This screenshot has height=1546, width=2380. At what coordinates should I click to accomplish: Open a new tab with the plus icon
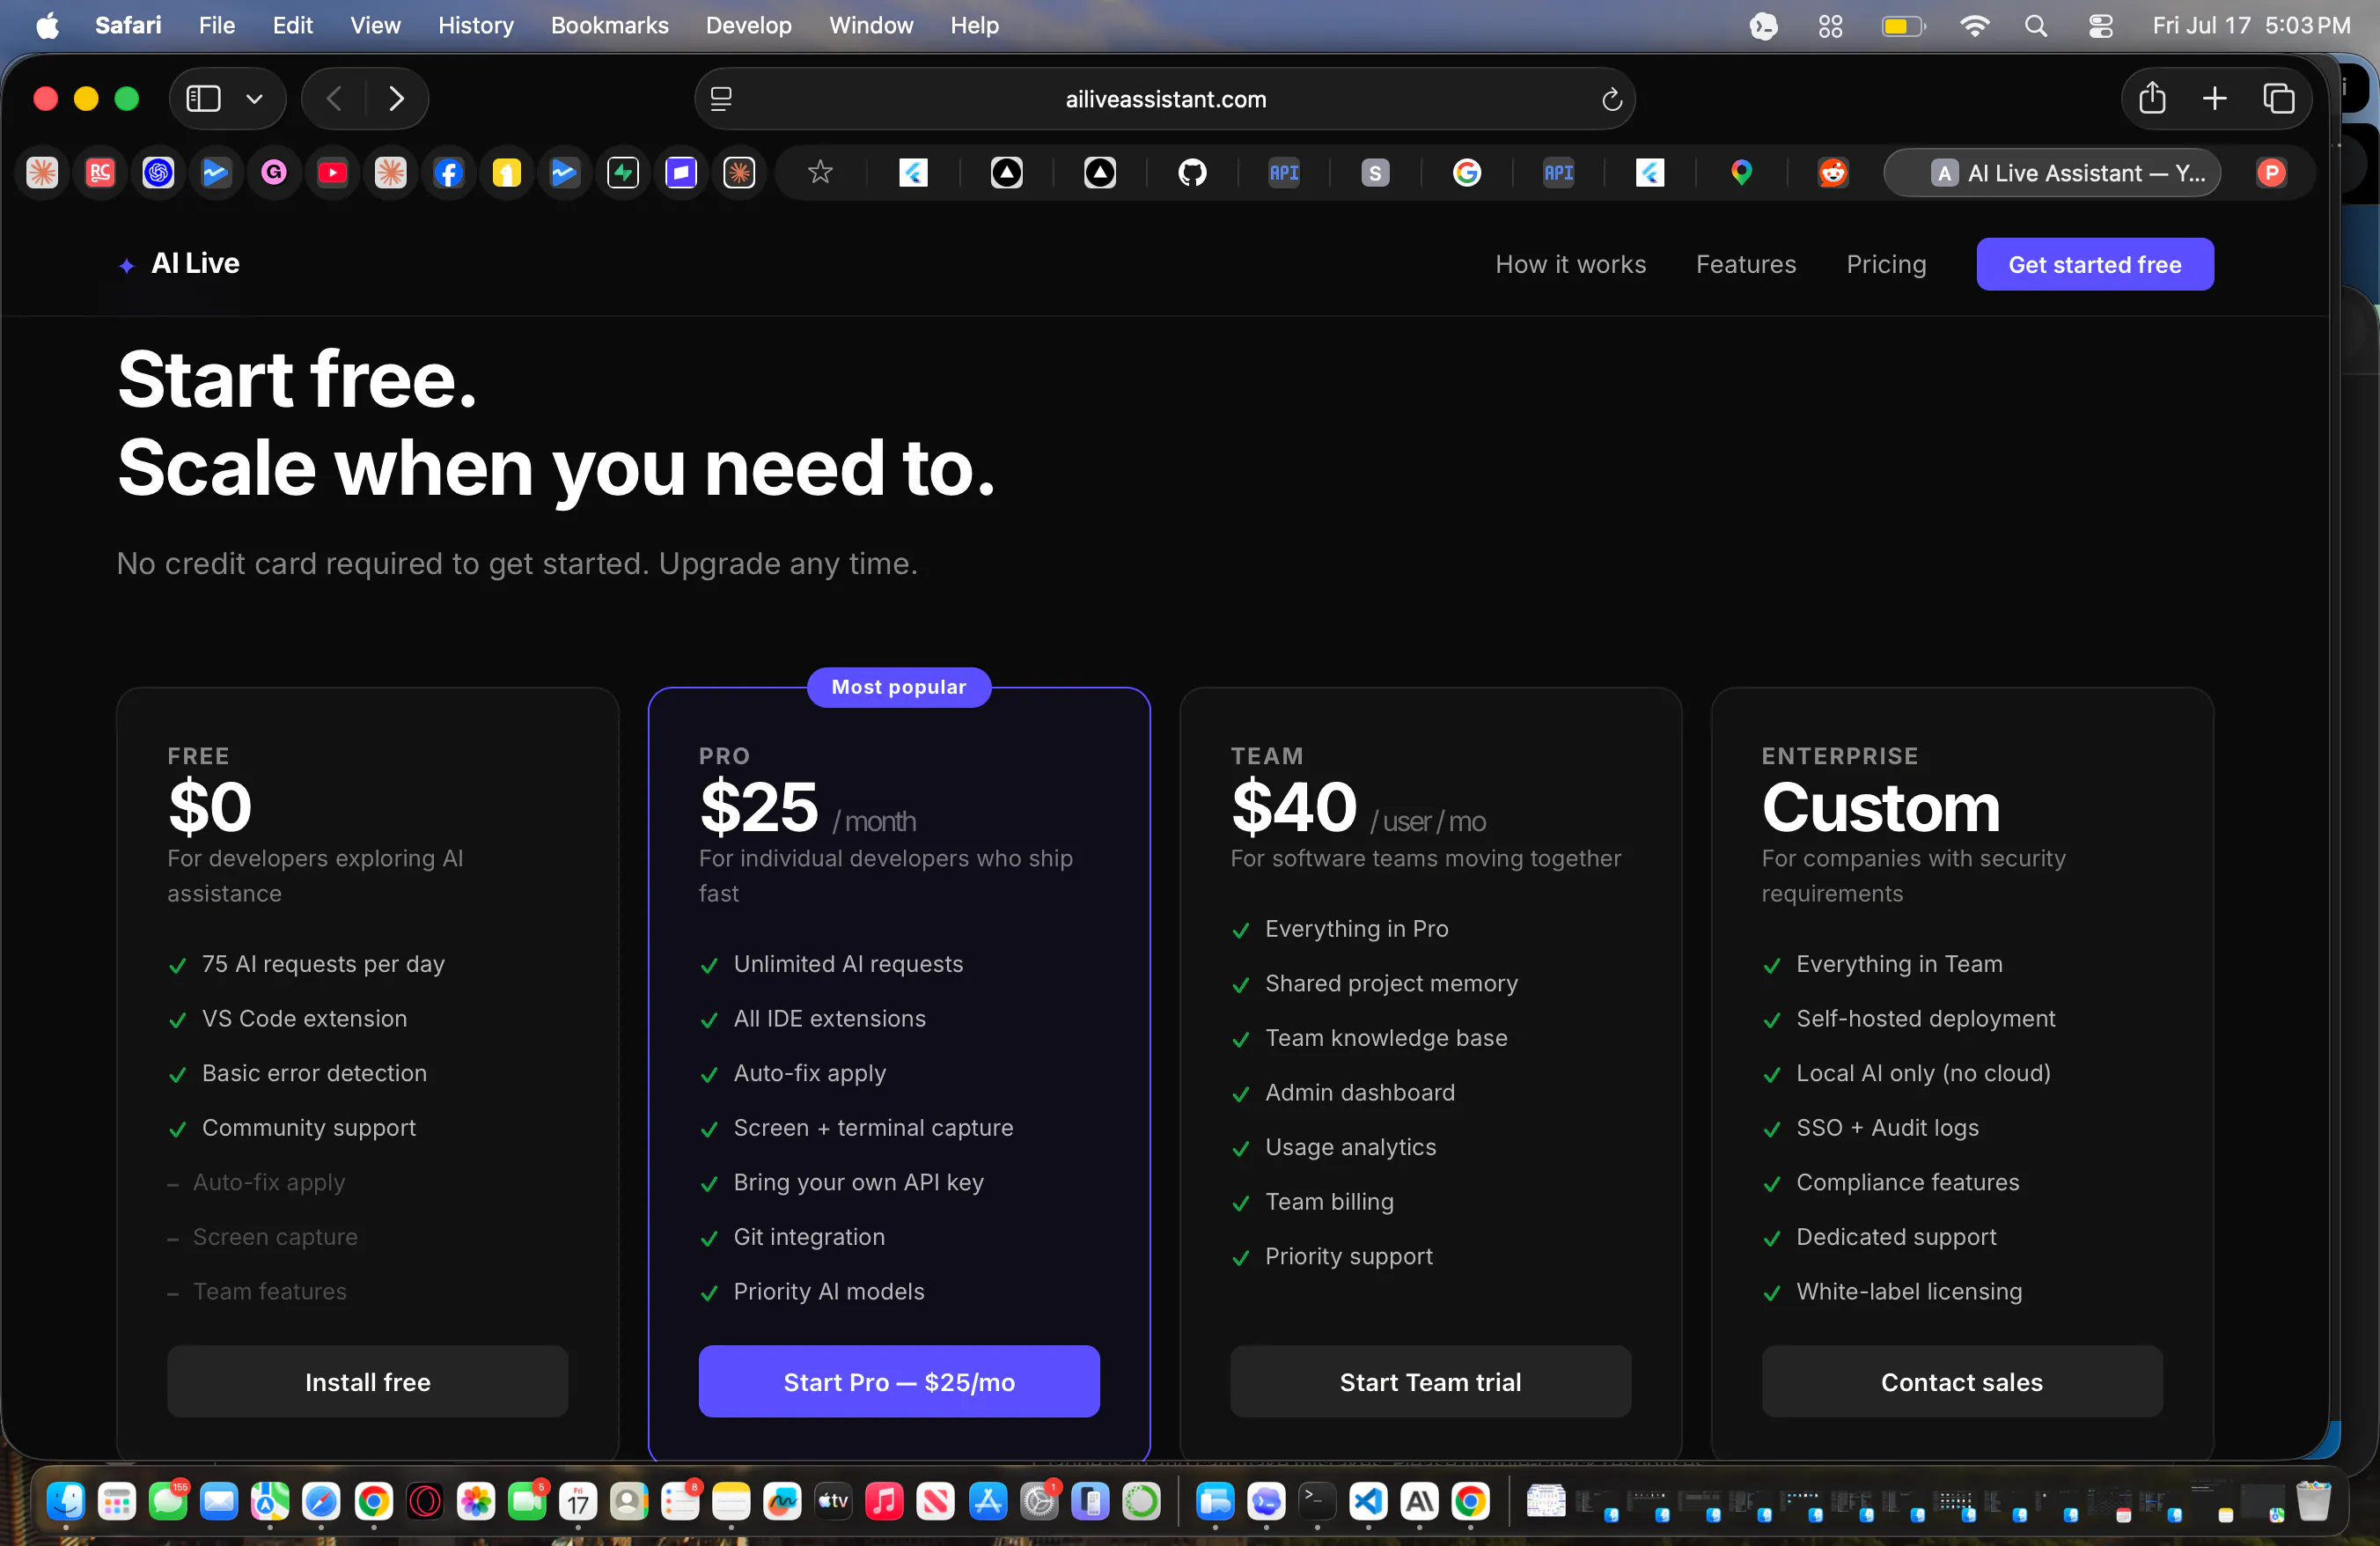[2214, 98]
